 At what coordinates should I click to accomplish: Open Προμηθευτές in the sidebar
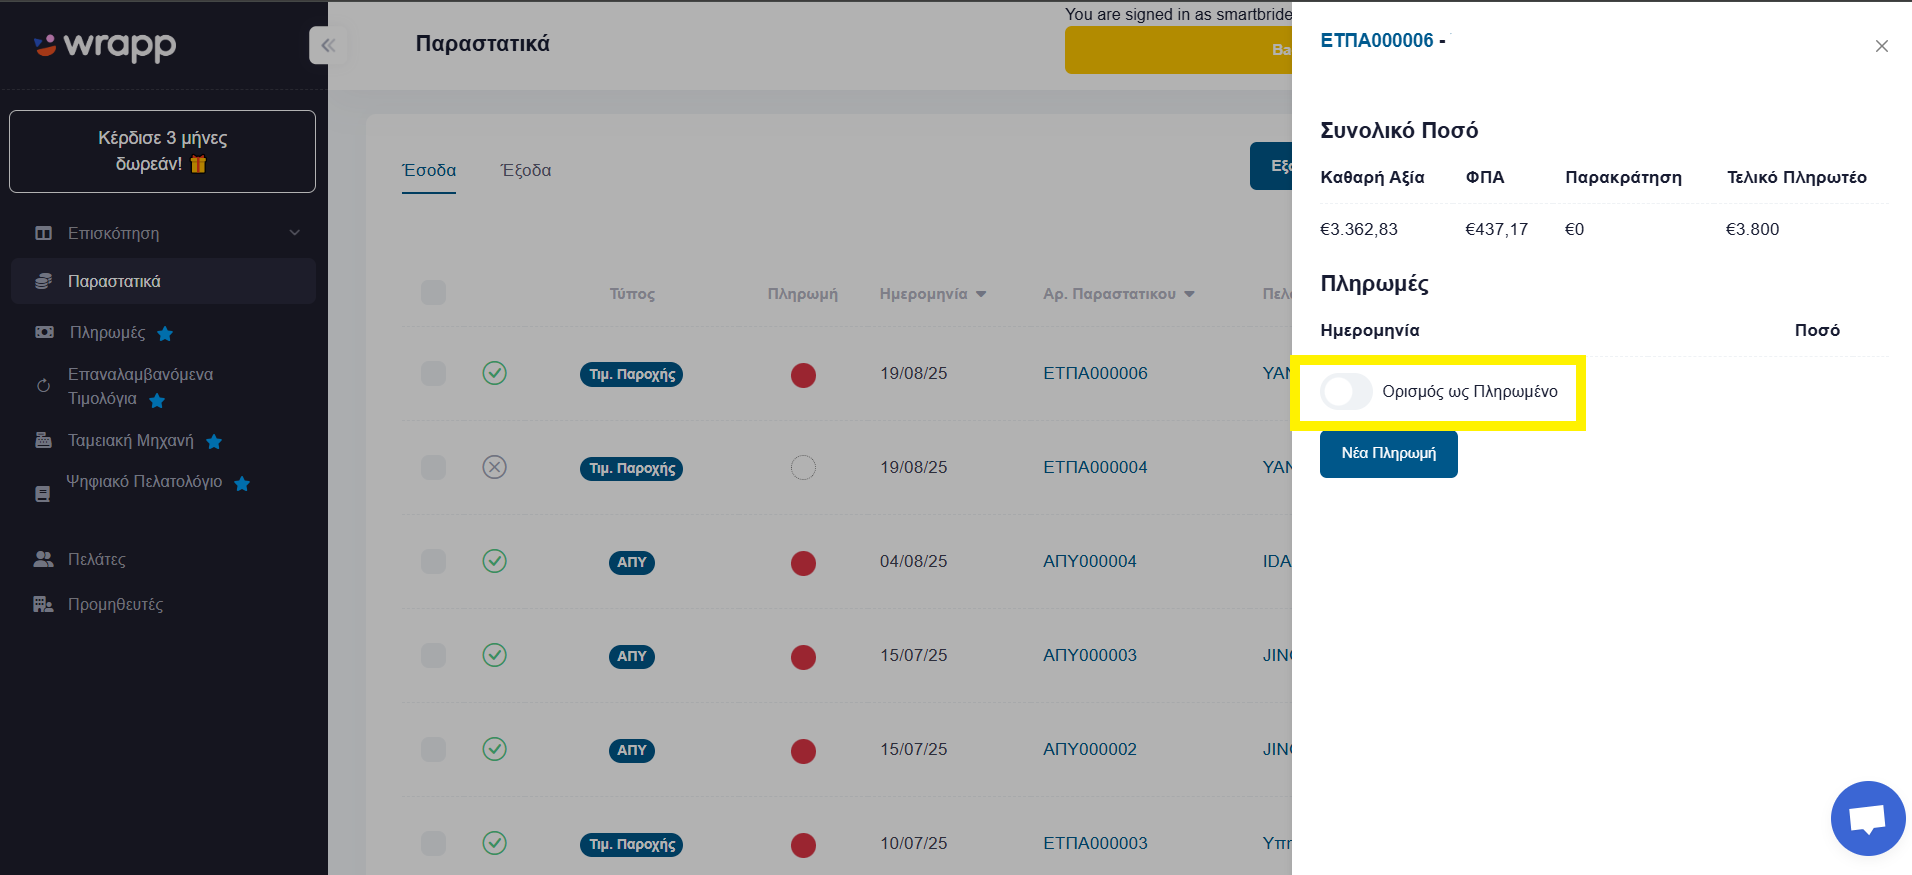point(115,604)
